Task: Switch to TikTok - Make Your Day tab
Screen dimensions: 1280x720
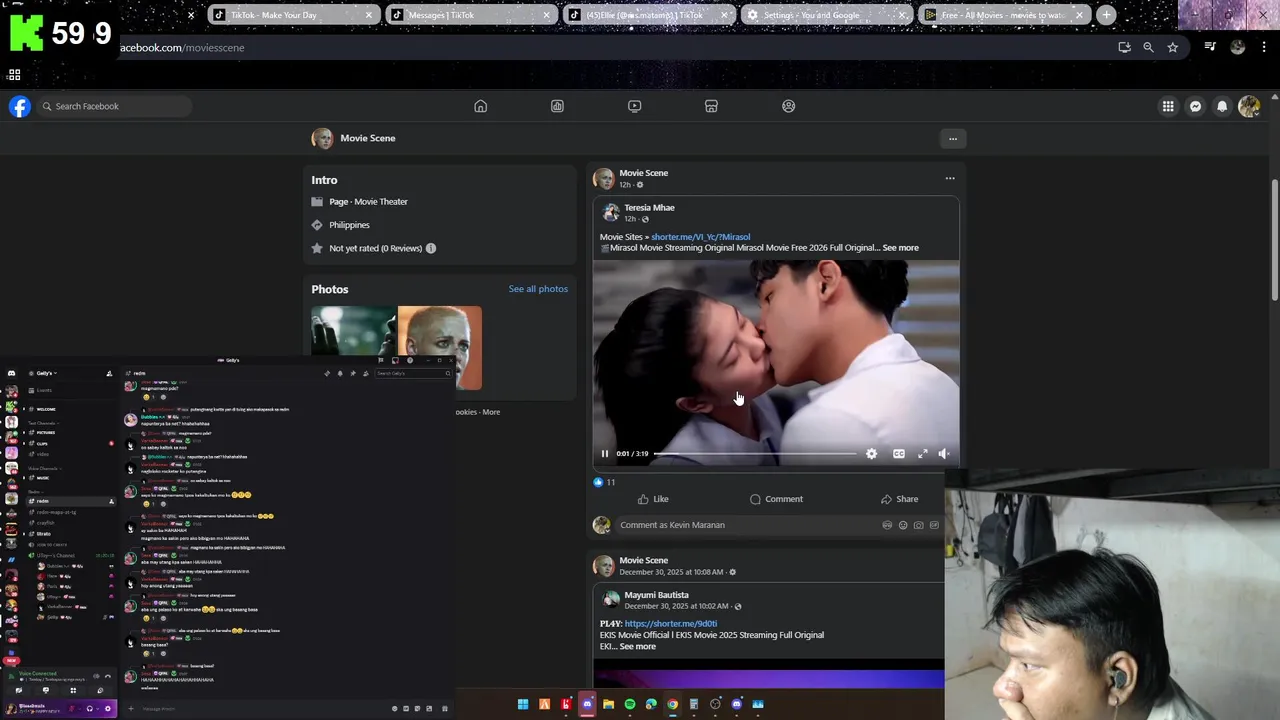Action: (x=293, y=15)
